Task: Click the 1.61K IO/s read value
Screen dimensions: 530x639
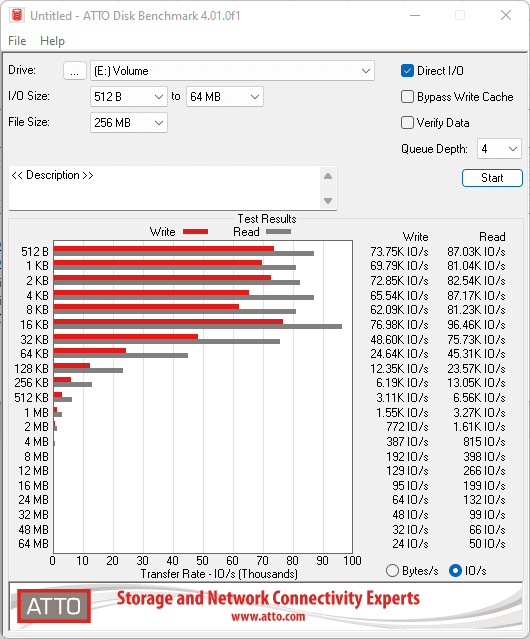Action: [479, 427]
